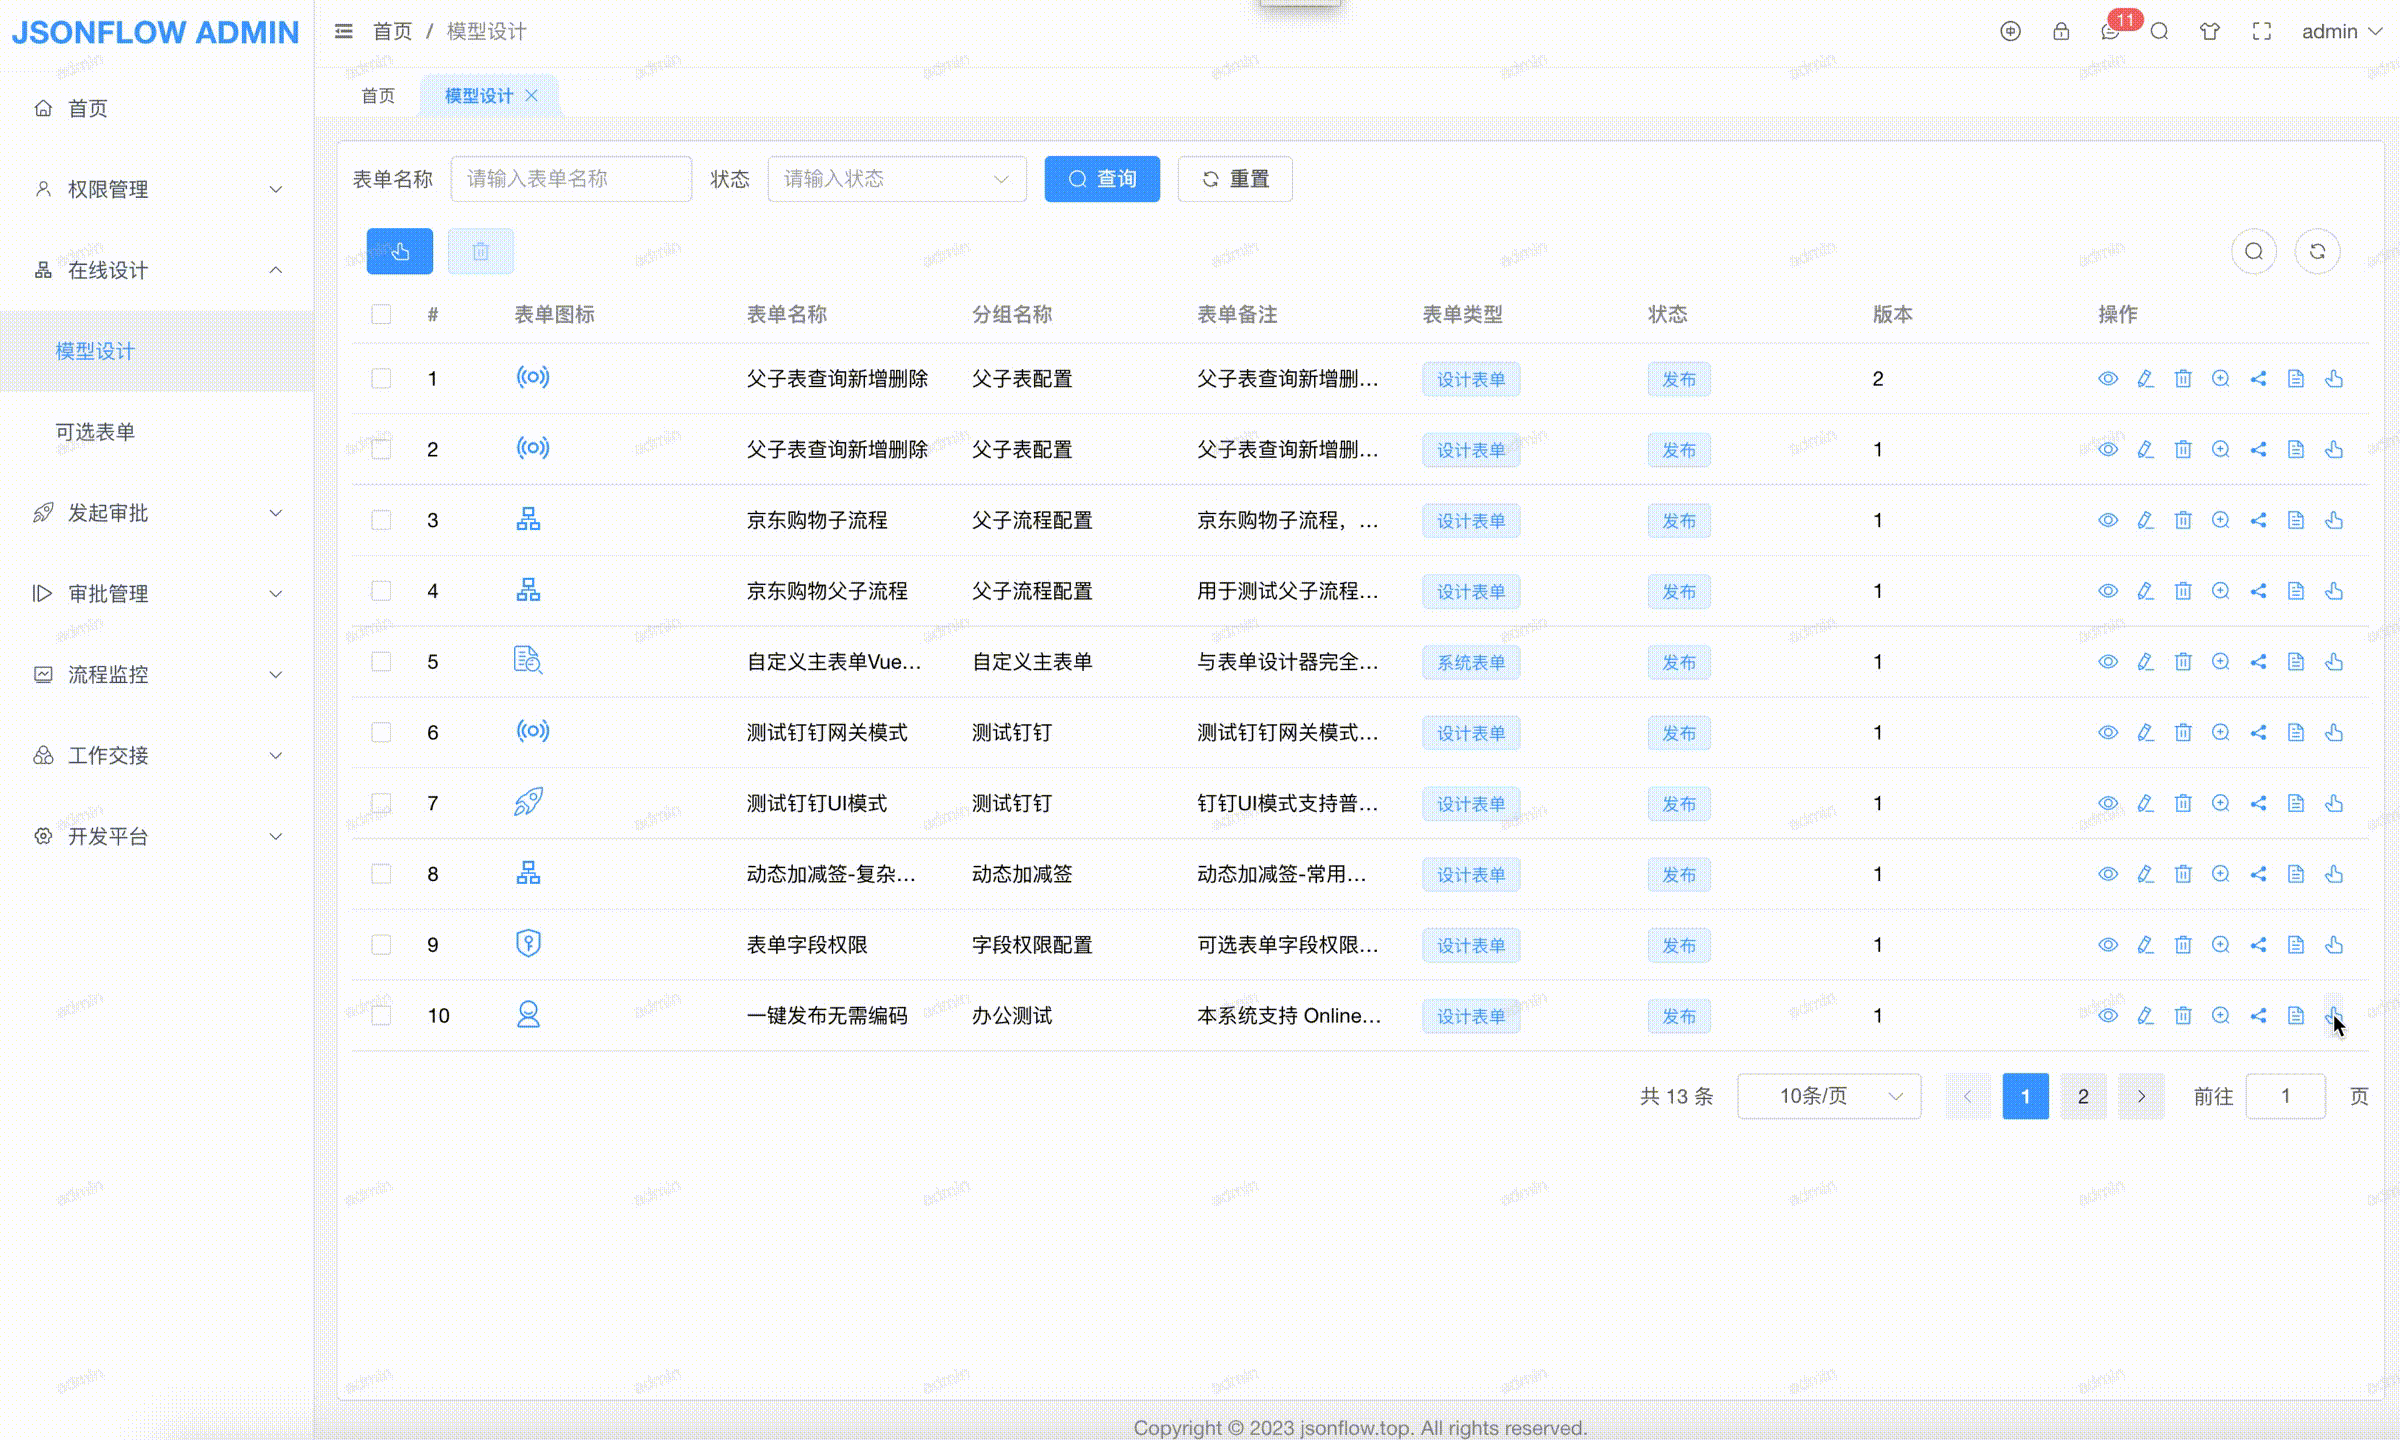The image size is (2400, 1440).
Task: Open message notifications with badge 11
Action: coord(2110,32)
